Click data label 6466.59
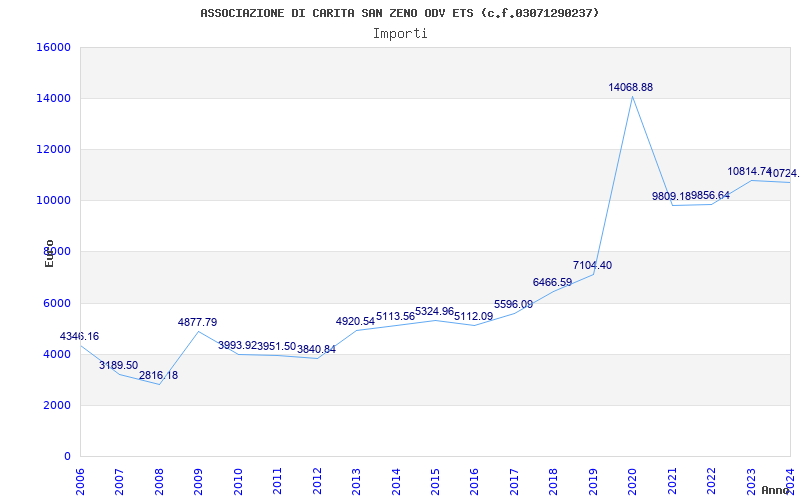Image resolution: width=800 pixels, height=500 pixels. [553, 282]
